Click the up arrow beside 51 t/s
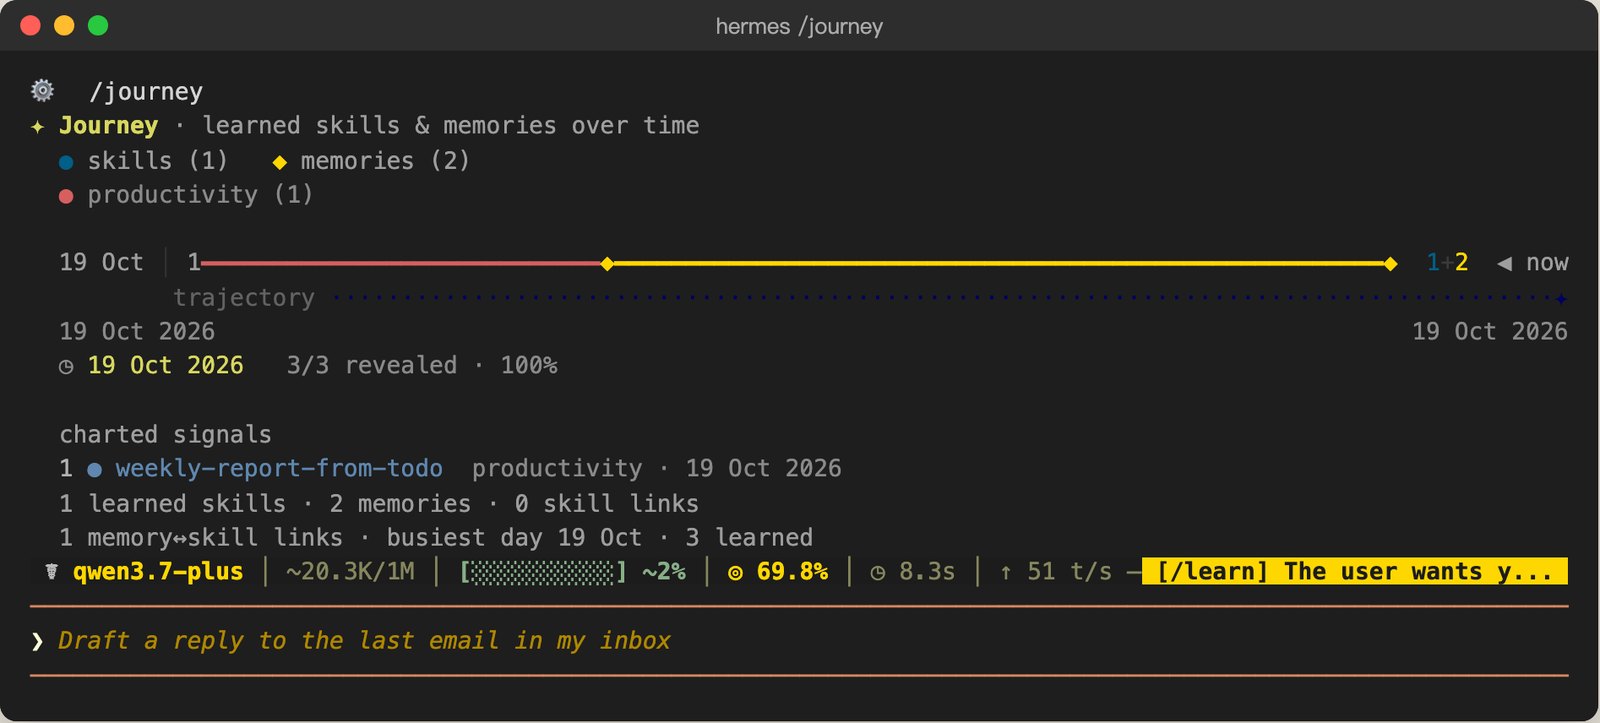 click(x=1006, y=572)
